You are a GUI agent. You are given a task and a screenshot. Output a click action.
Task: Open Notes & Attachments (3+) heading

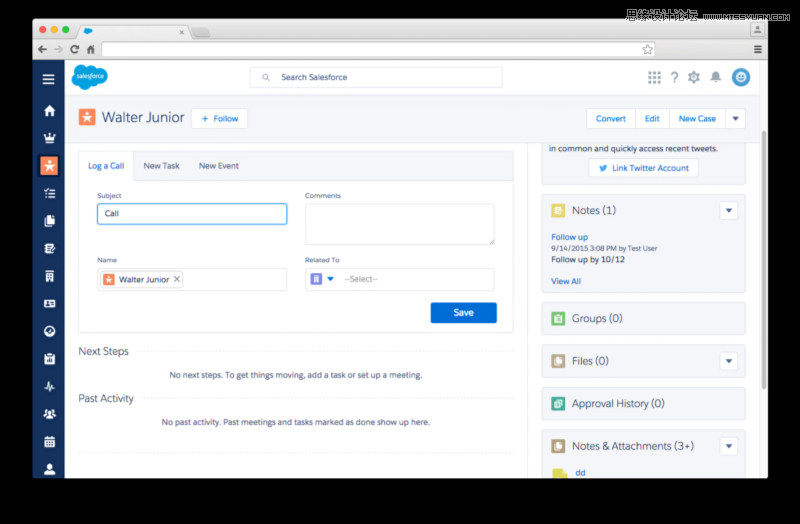pos(633,446)
